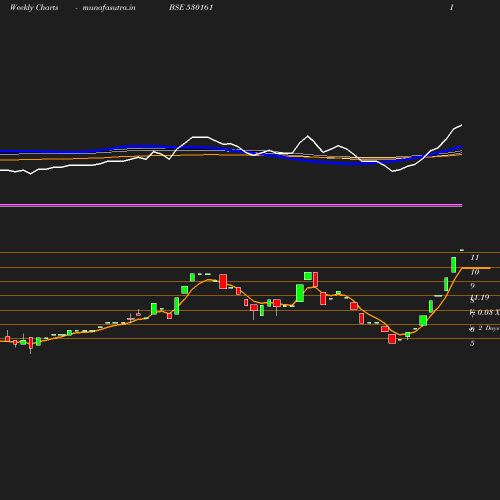Click the '2 Days' label
500x500 pixels.
(489, 328)
